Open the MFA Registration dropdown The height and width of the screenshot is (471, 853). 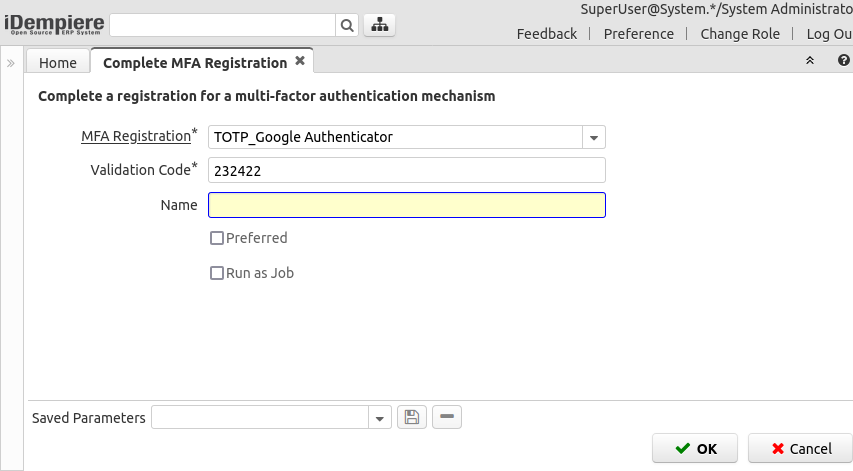click(x=594, y=137)
